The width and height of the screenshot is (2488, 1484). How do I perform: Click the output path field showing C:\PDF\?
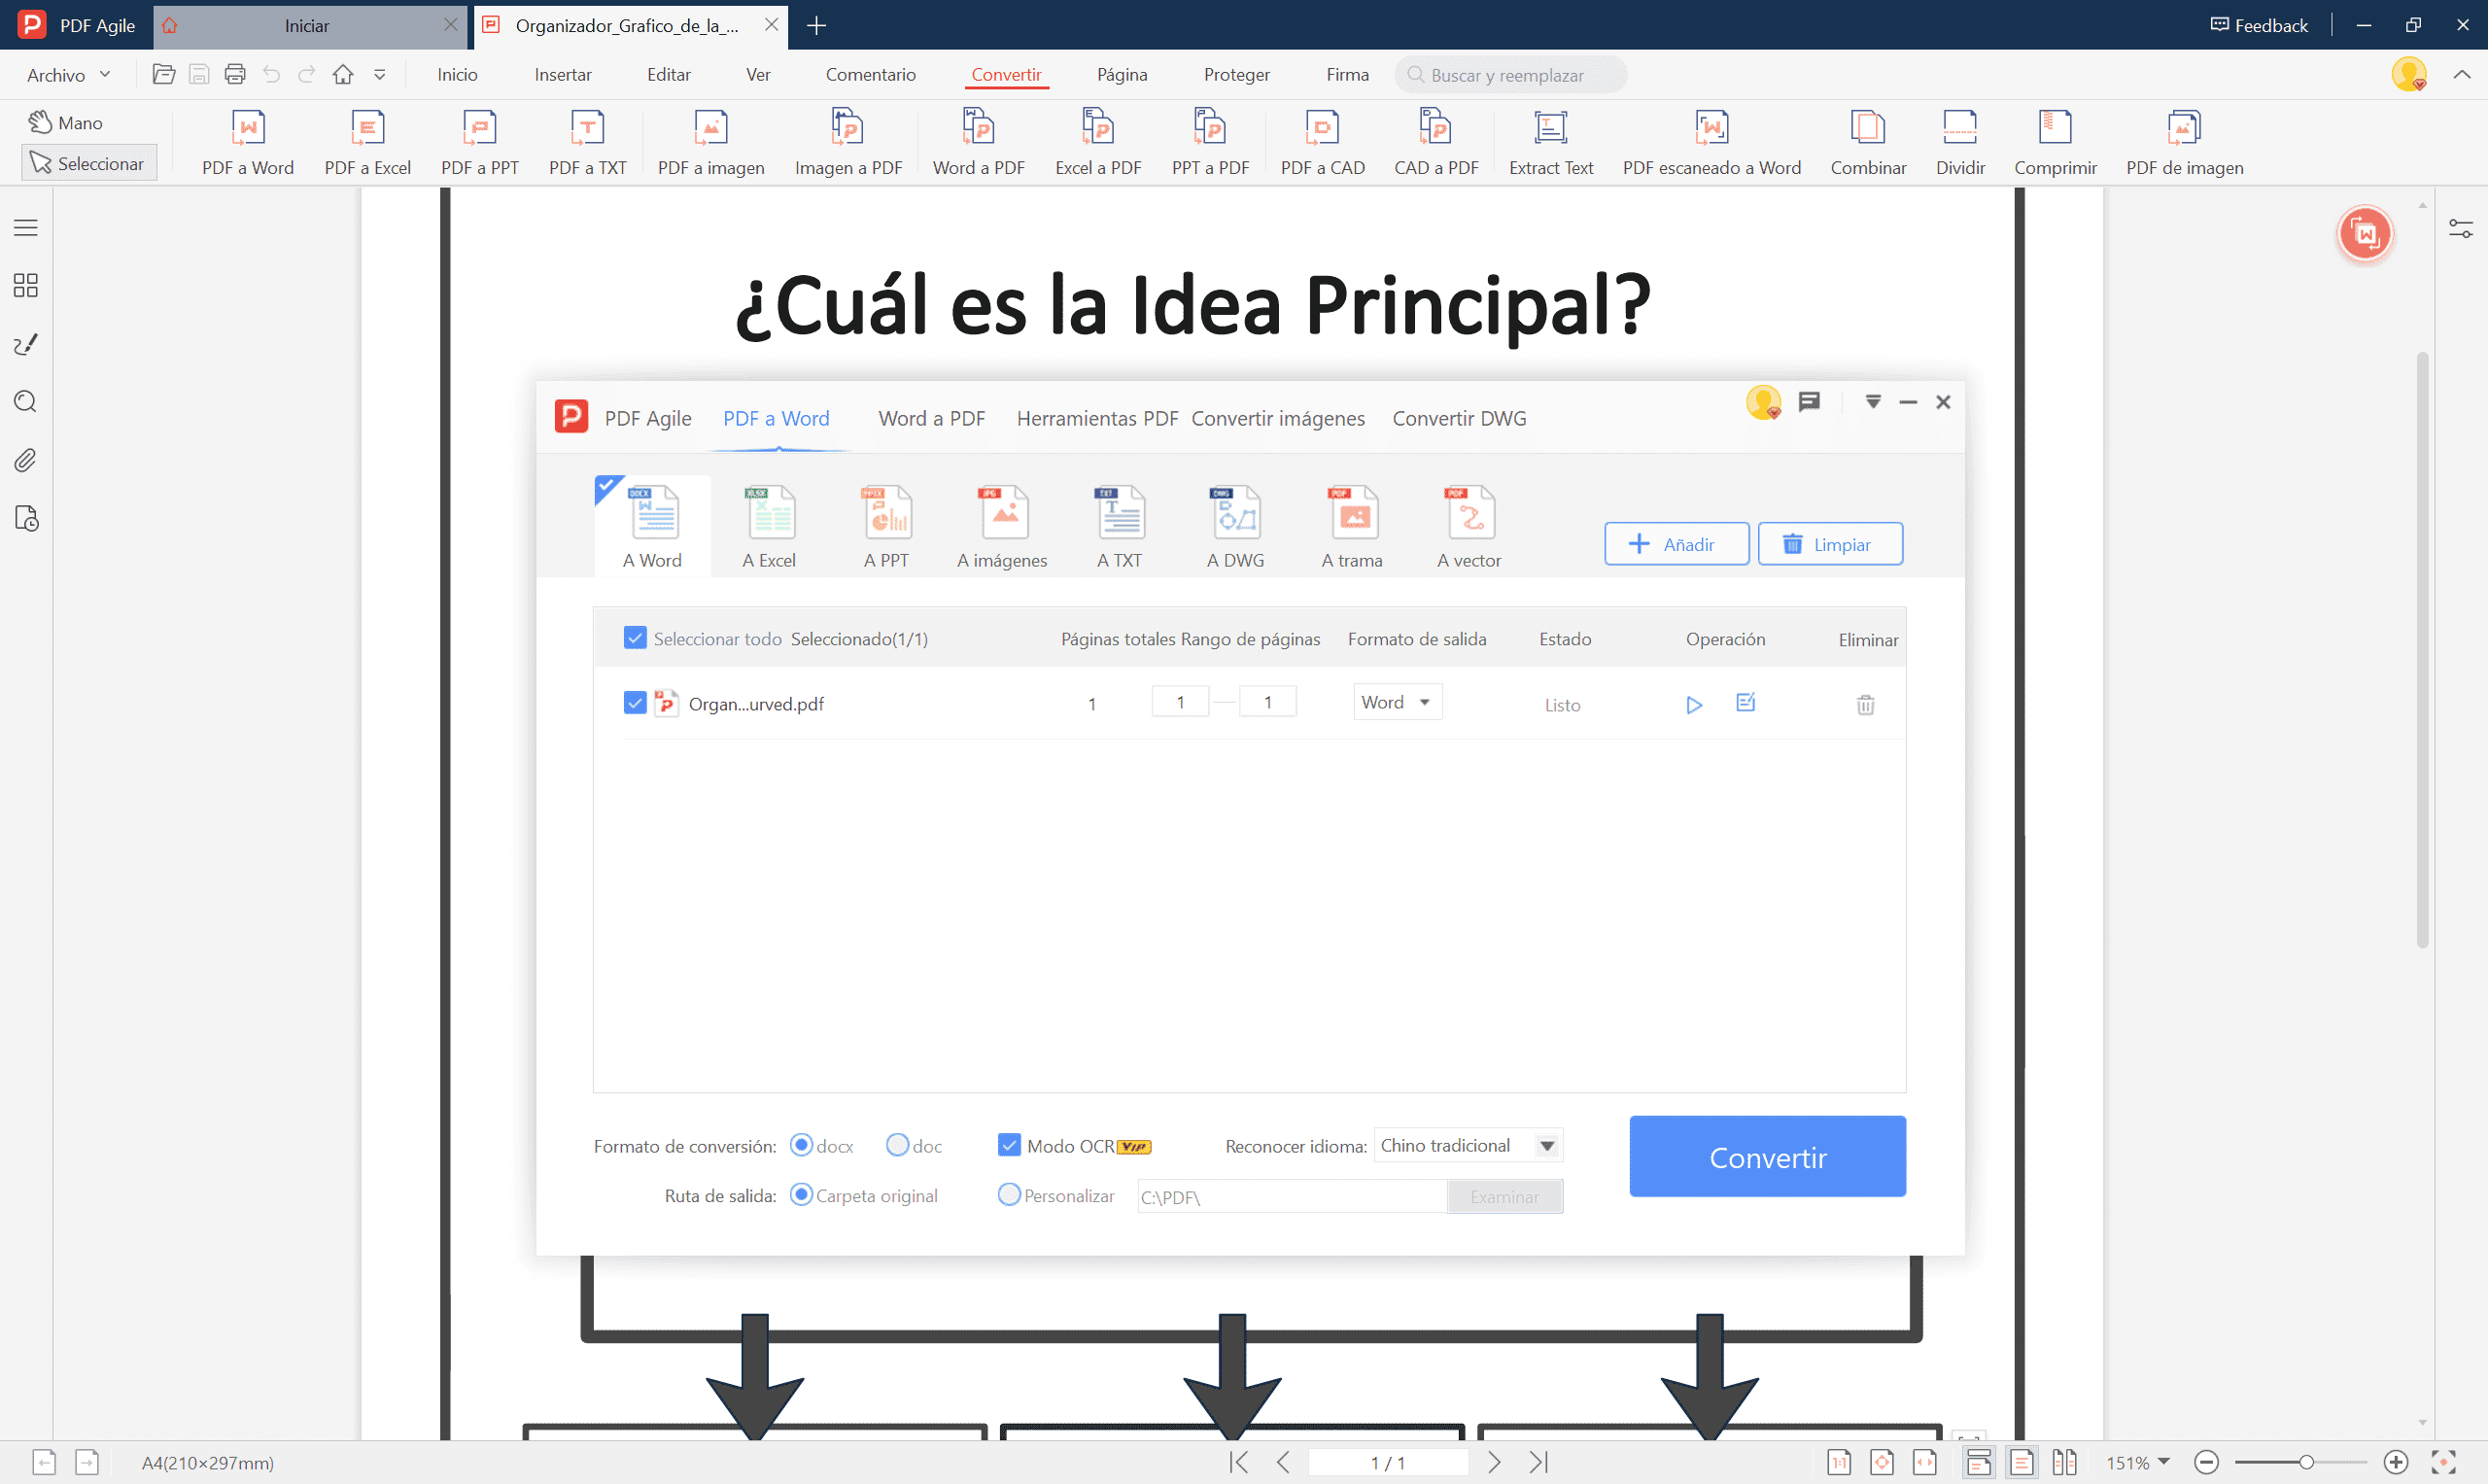coord(1290,1195)
